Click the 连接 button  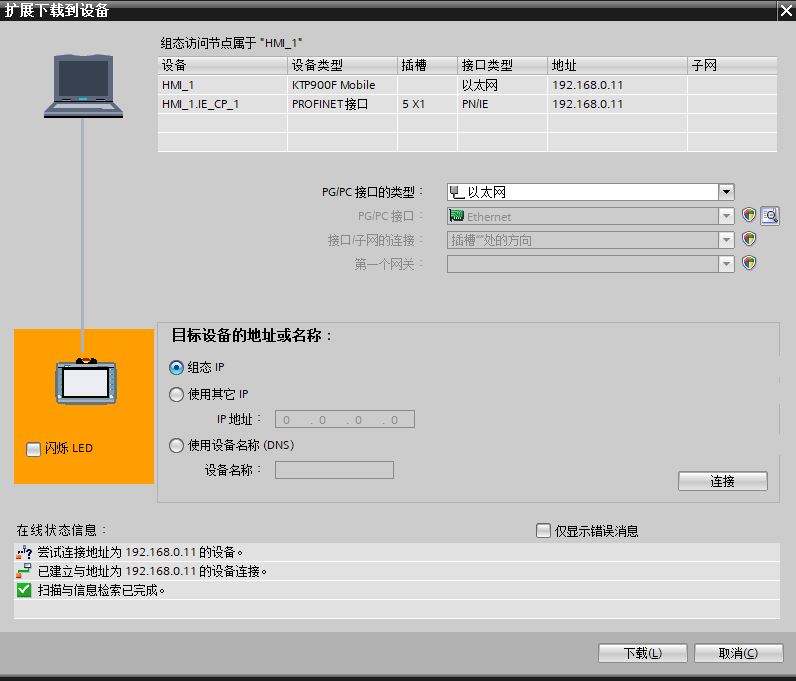722,481
